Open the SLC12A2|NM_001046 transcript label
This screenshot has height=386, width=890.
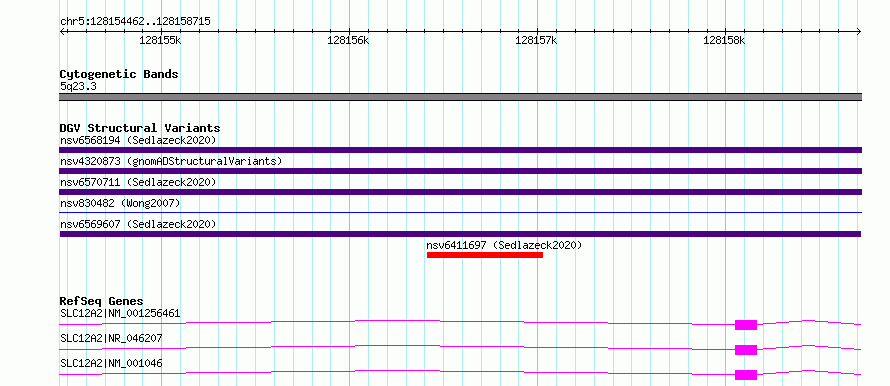click(111, 363)
